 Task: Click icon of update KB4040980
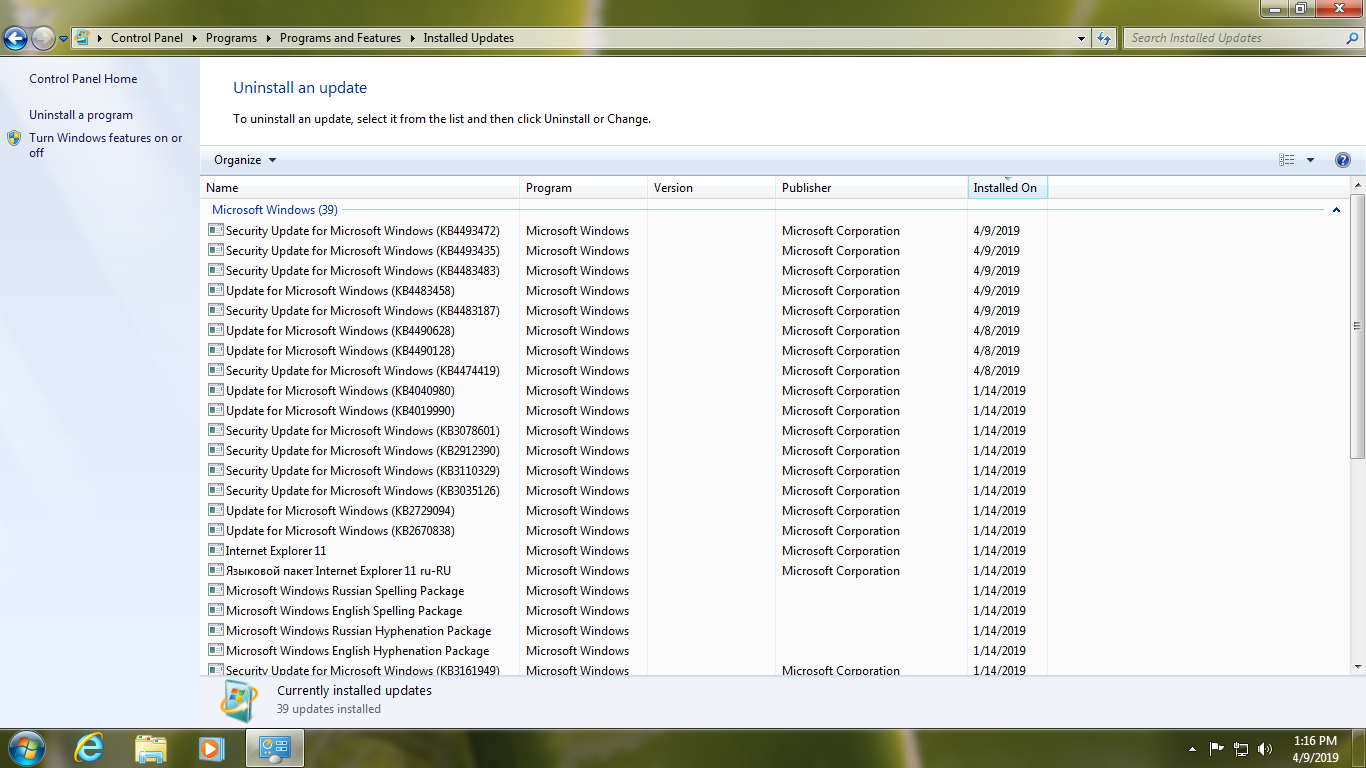click(x=215, y=390)
